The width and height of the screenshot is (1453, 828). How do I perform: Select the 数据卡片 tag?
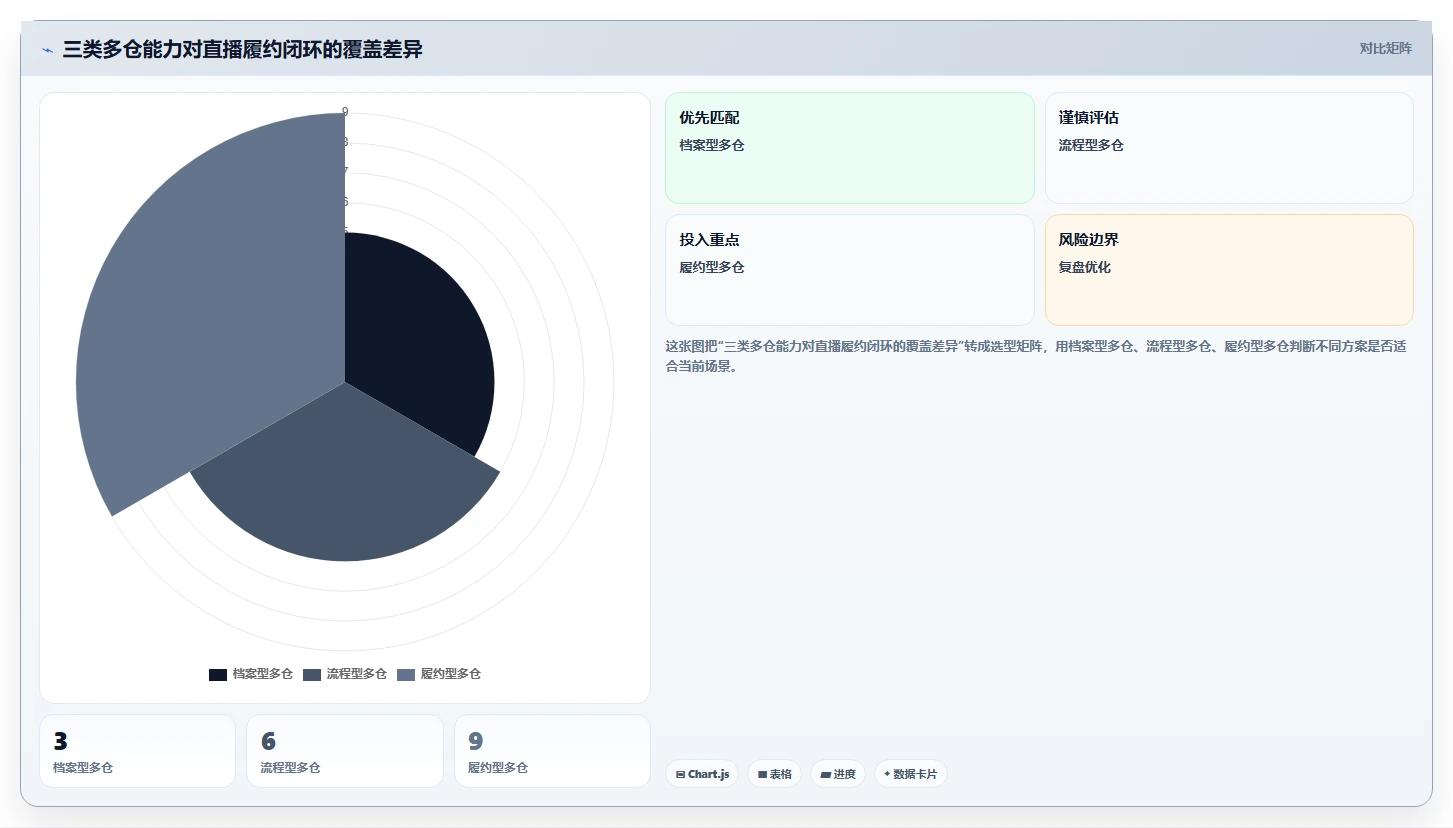911,774
